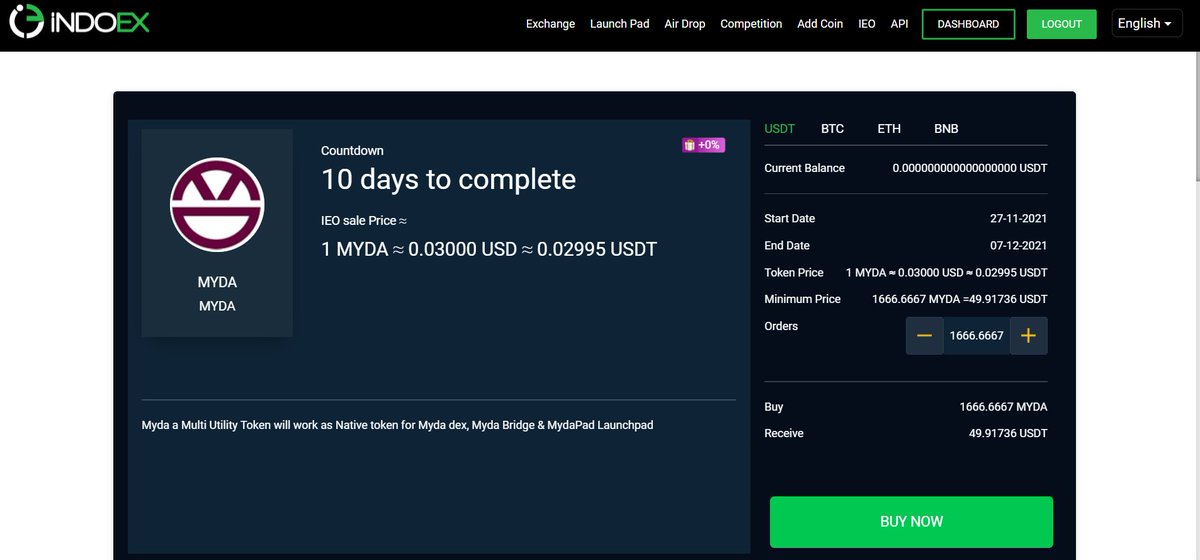Click the Indoex logo
The width and height of the screenshot is (1200, 560).
(78, 20)
